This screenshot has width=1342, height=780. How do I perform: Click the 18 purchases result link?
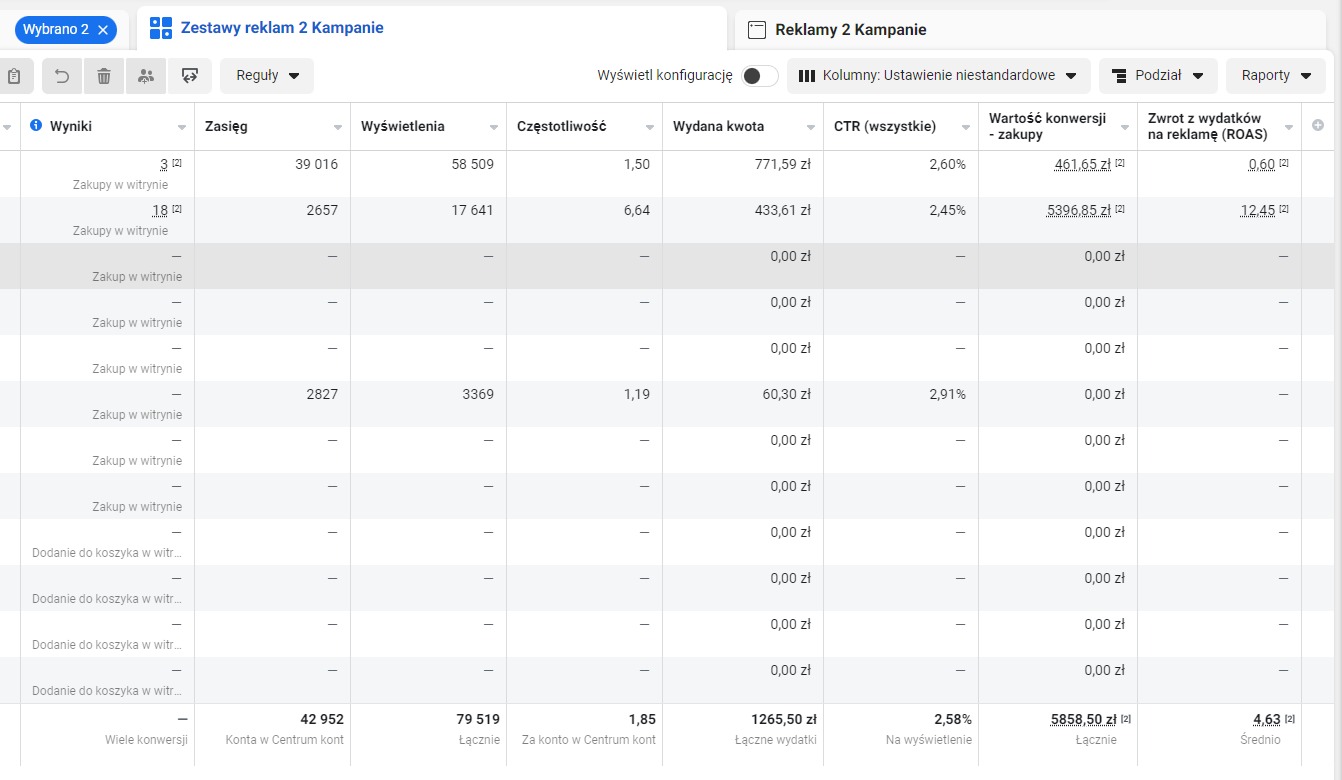160,210
